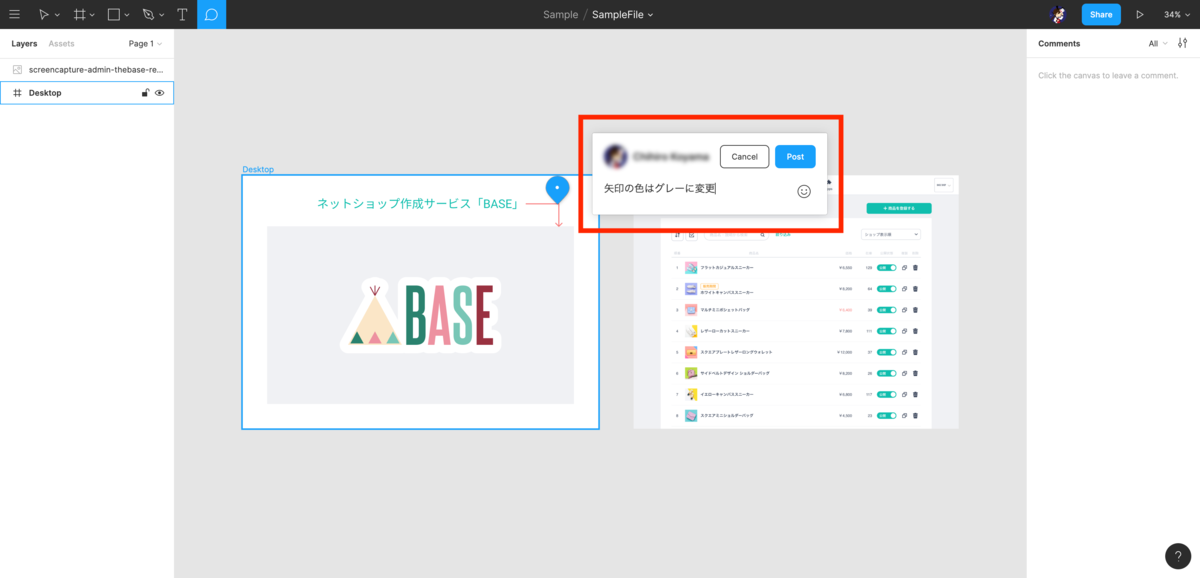This screenshot has width=1200, height=578.
Task: Select the Frame tool
Action: (x=79, y=15)
